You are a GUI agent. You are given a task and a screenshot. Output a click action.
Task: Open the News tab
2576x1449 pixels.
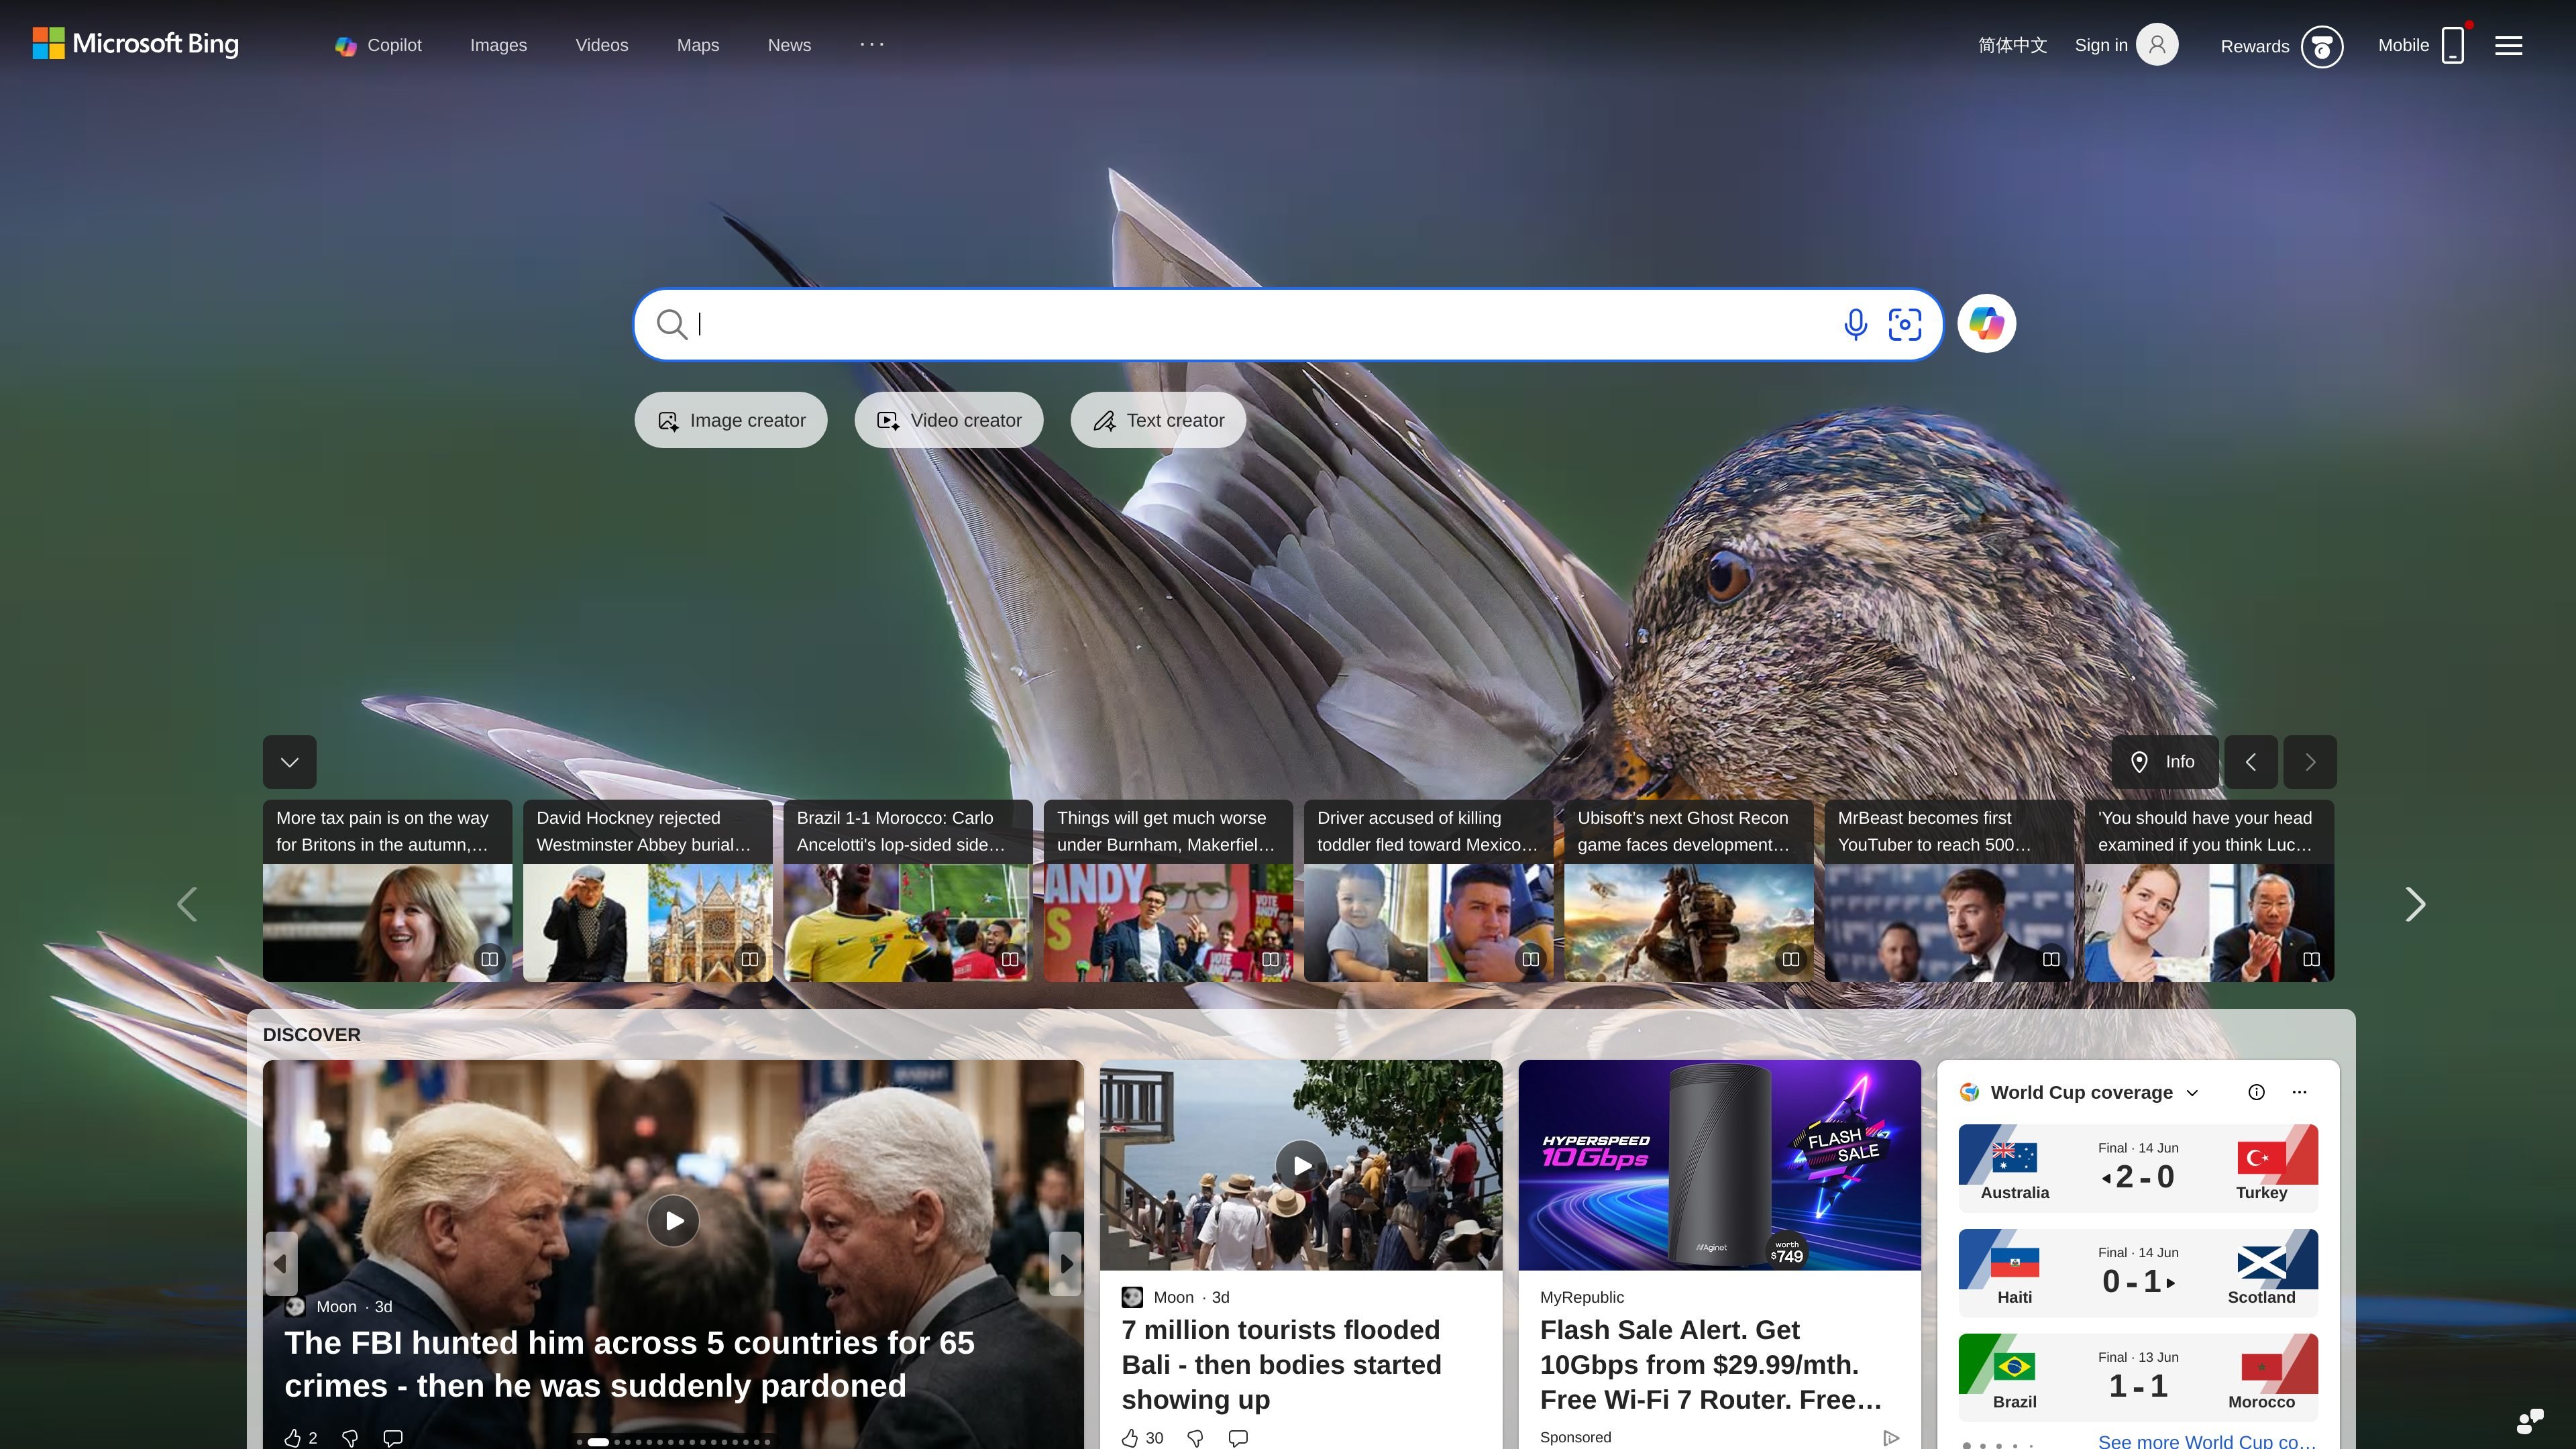[789, 45]
